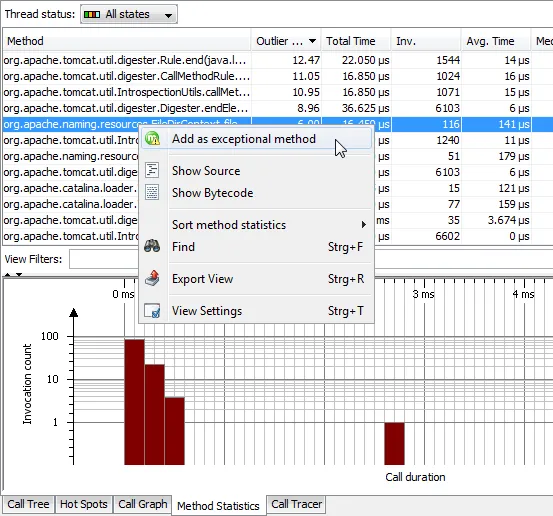Select Show Bytecode menu entry

257,193
